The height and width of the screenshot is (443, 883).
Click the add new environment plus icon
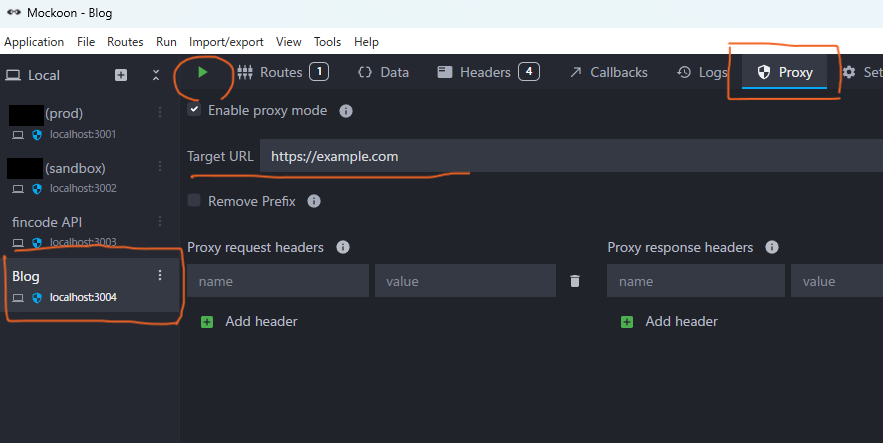point(121,75)
